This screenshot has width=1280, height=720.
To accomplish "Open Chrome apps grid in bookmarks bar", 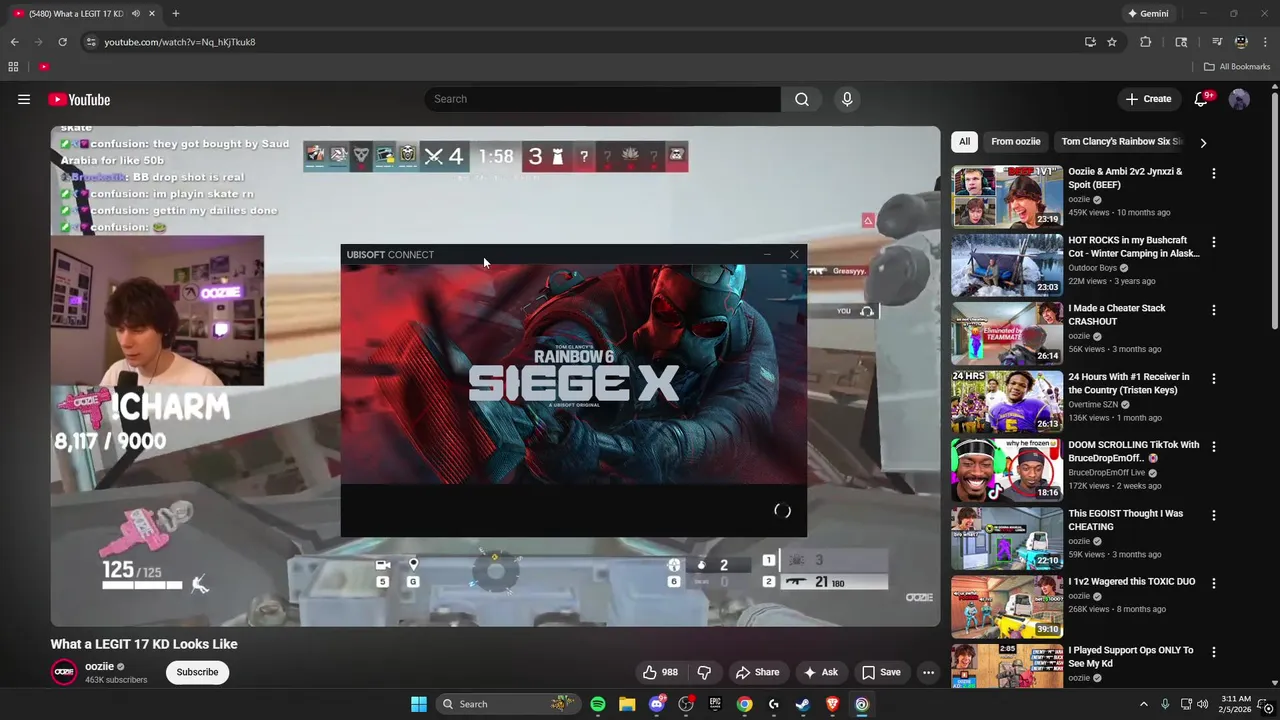I will tap(13, 67).
